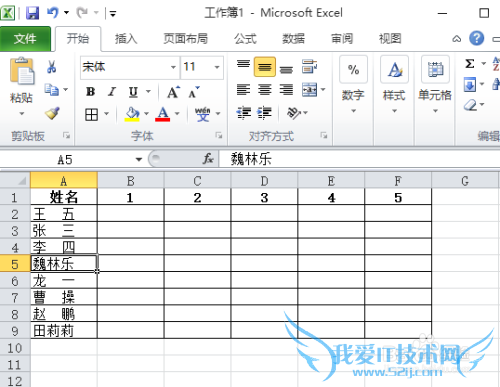The image size is (500, 387).
Task: Increase font size with large A icon
Action: point(174,92)
